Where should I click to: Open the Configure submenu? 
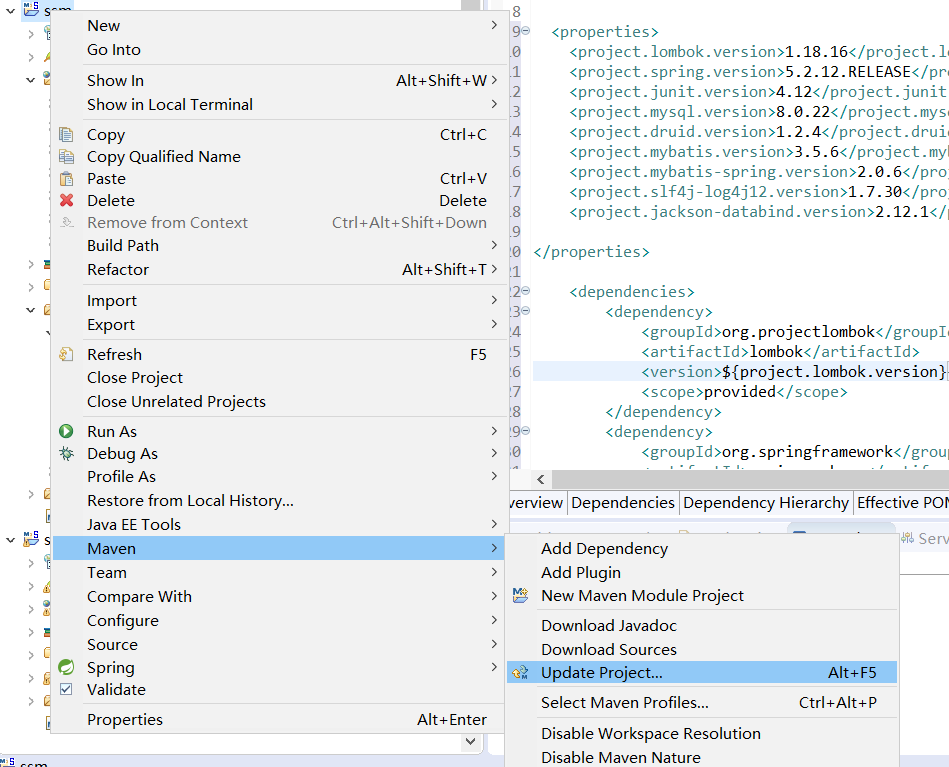pos(278,621)
